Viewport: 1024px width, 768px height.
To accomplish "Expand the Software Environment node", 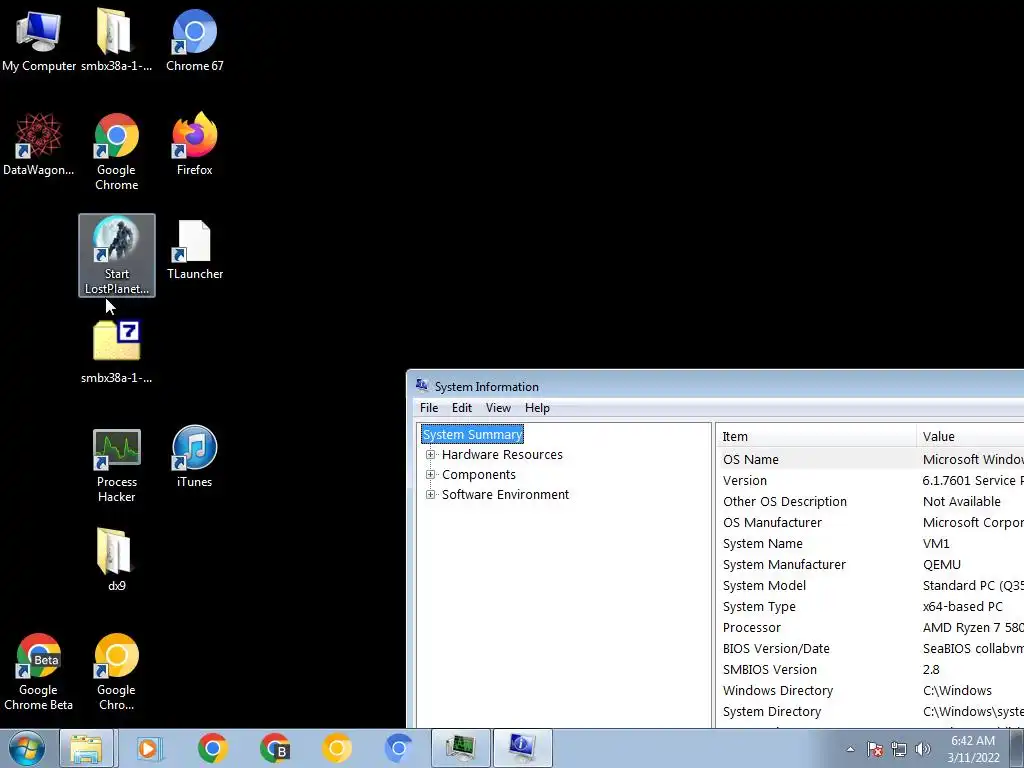I will [430, 494].
